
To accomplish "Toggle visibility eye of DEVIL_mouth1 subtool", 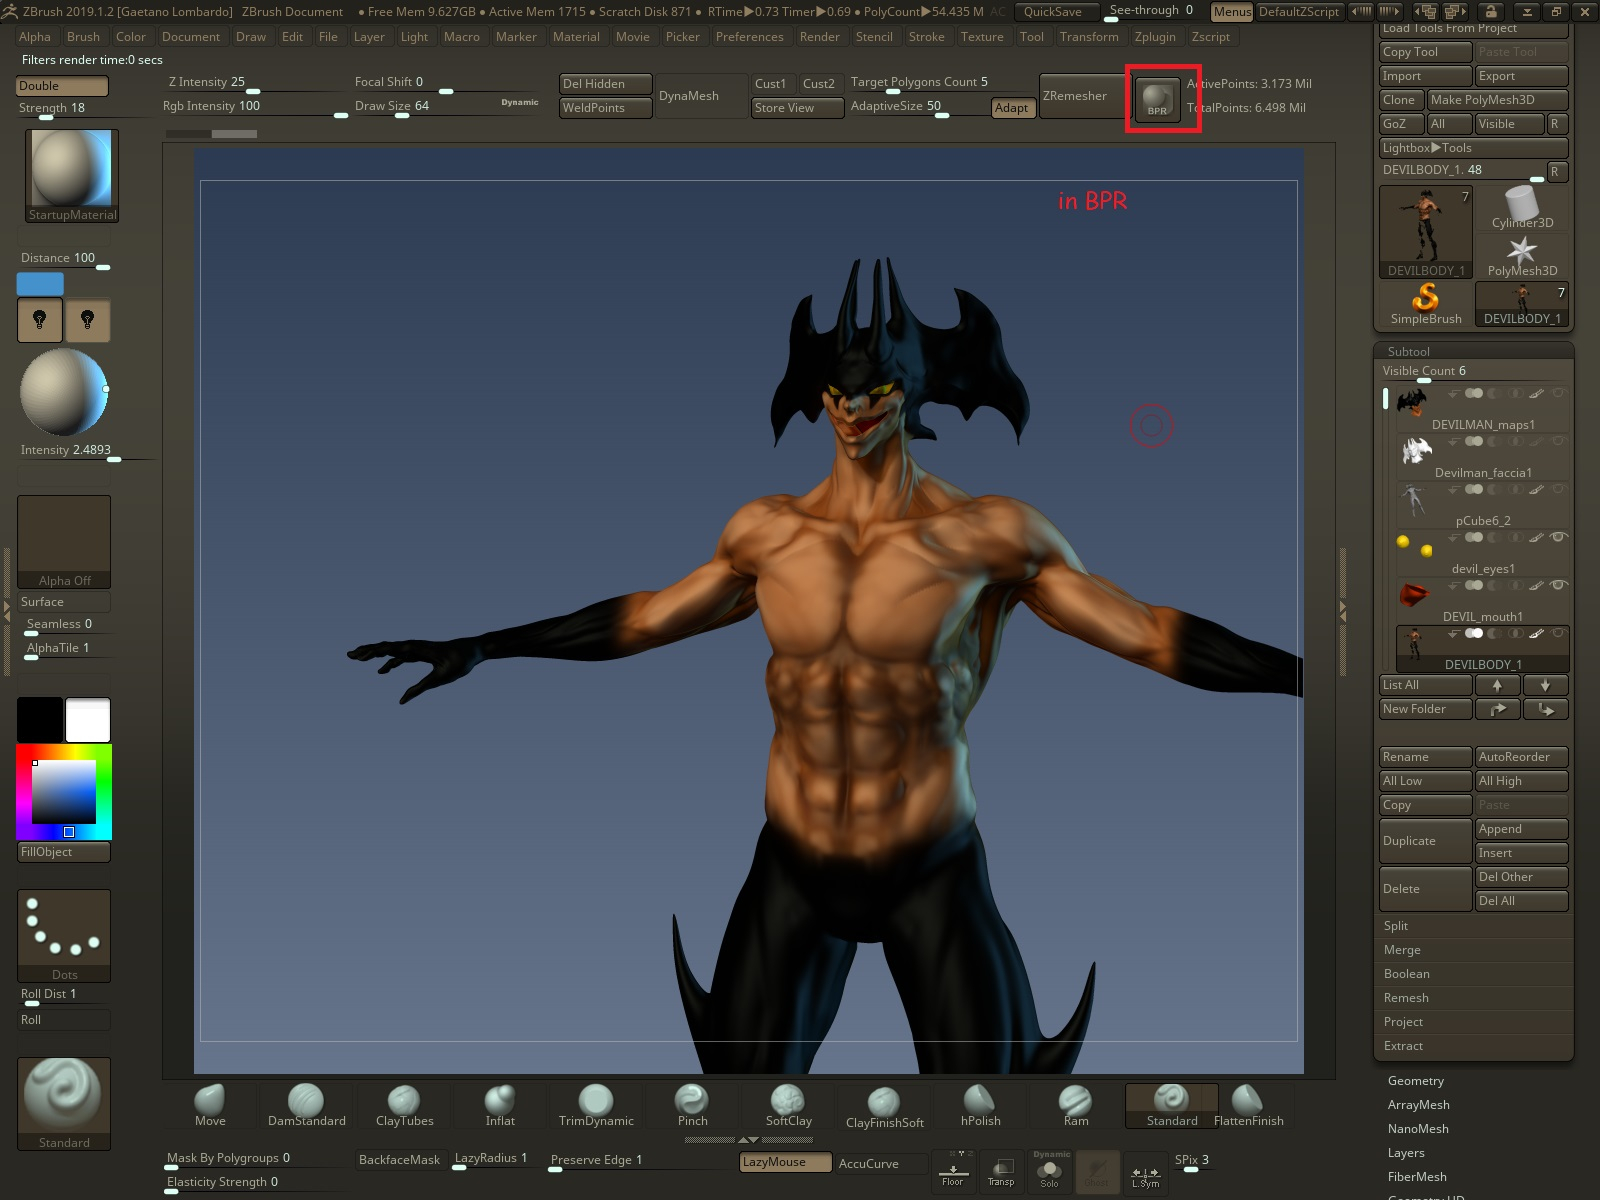I will pos(1558,585).
